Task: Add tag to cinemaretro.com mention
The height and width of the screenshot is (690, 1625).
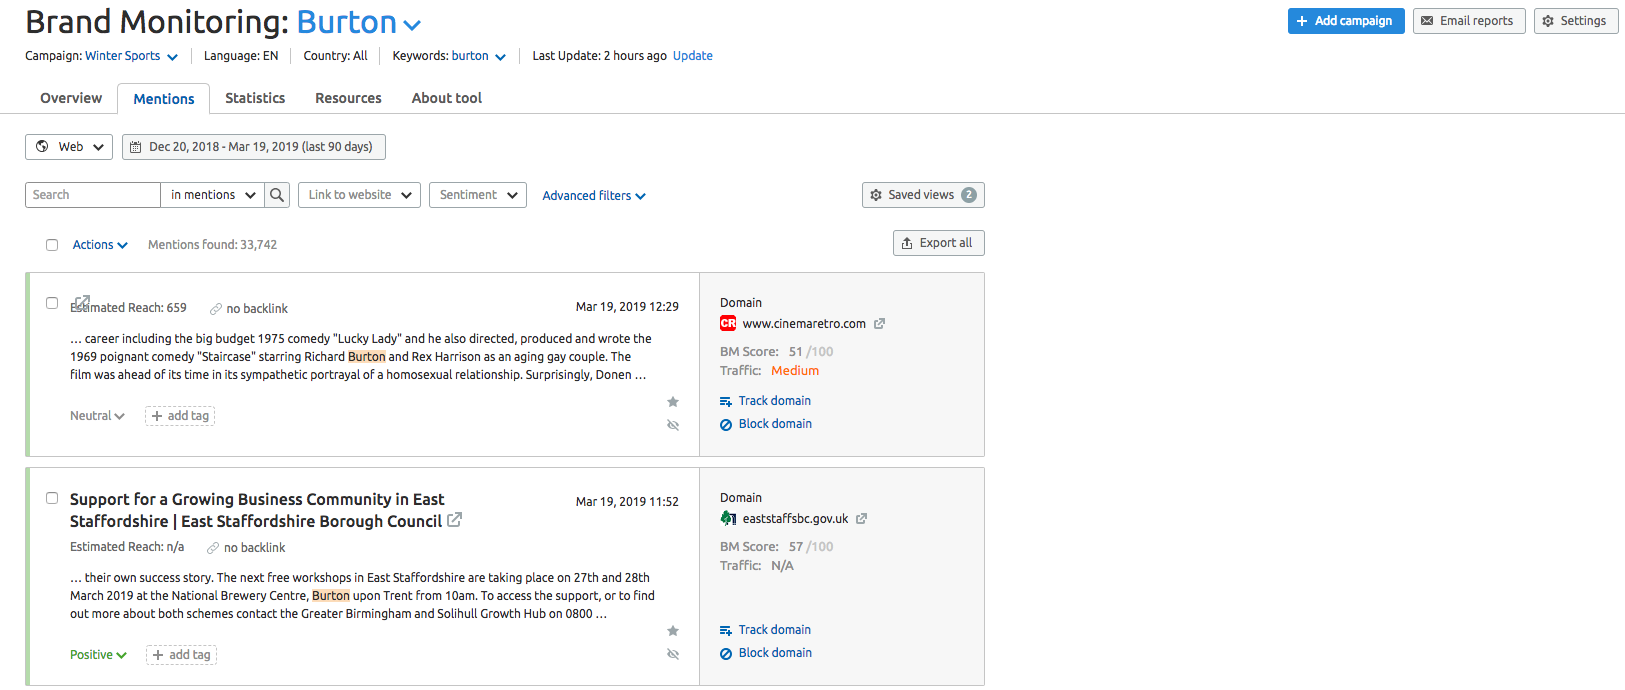Action: (180, 416)
